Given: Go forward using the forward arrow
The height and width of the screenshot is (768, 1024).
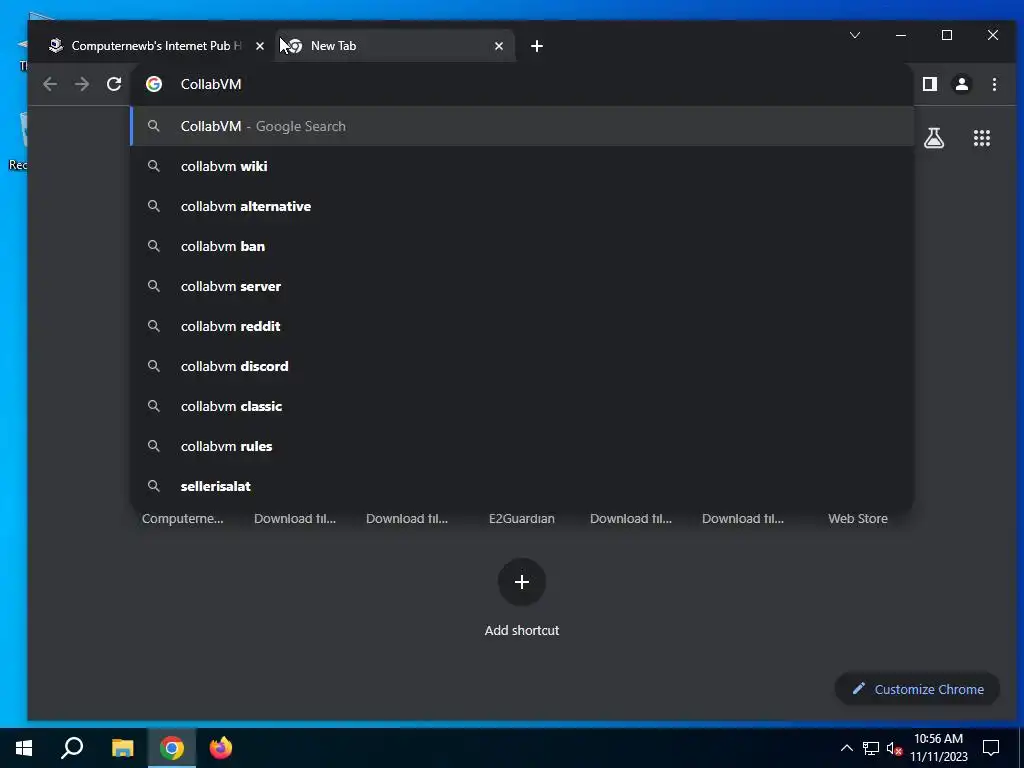Looking at the screenshot, I should coord(82,84).
